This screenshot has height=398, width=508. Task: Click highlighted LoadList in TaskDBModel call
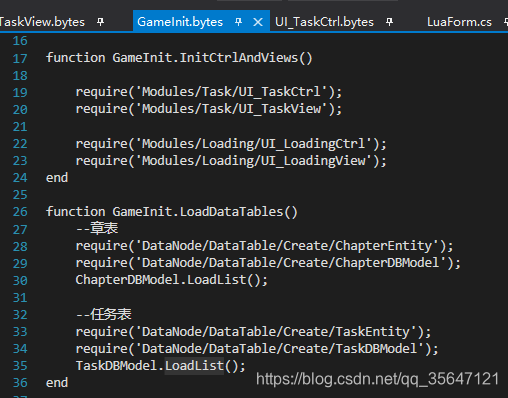[194, 366]
